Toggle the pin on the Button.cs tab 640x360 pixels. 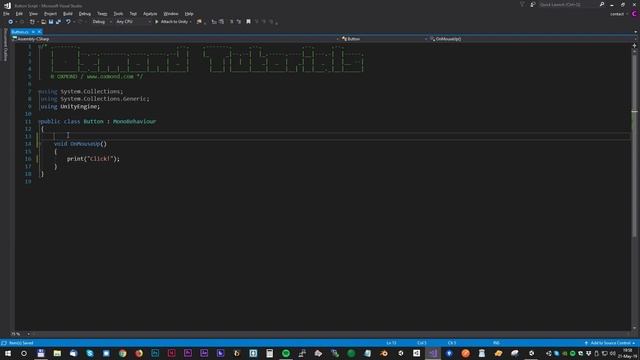(x=33, y=32)
